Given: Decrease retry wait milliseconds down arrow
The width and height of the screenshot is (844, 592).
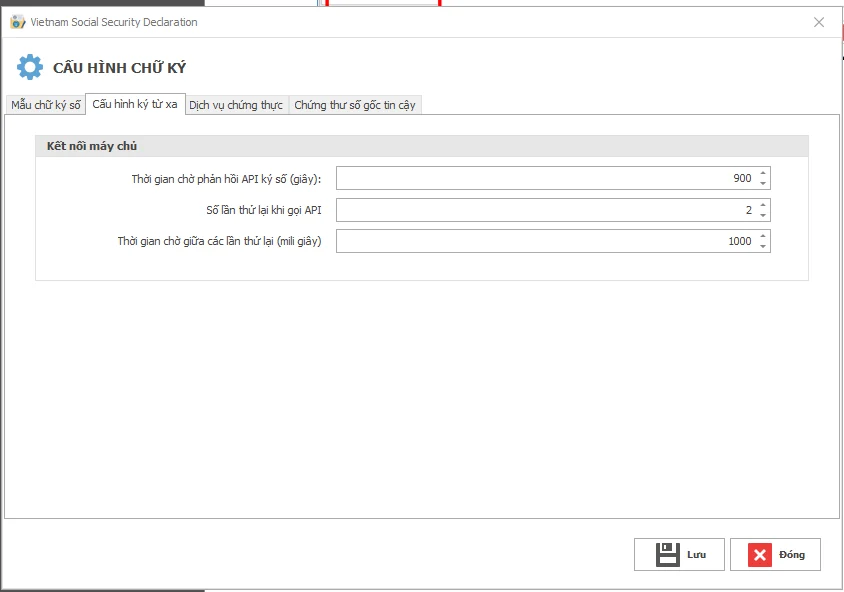Looking at the screenshot, I should [x=763, y=246].
